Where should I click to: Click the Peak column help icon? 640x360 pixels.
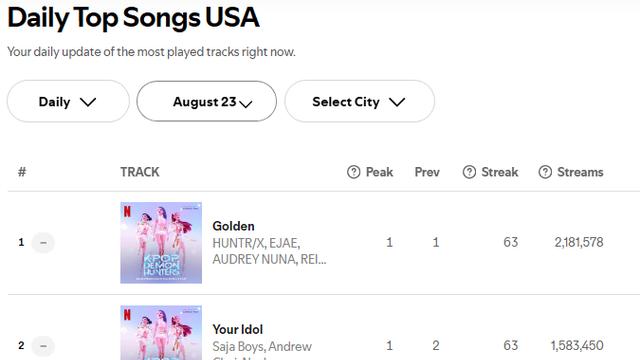(x=353, y=172)
